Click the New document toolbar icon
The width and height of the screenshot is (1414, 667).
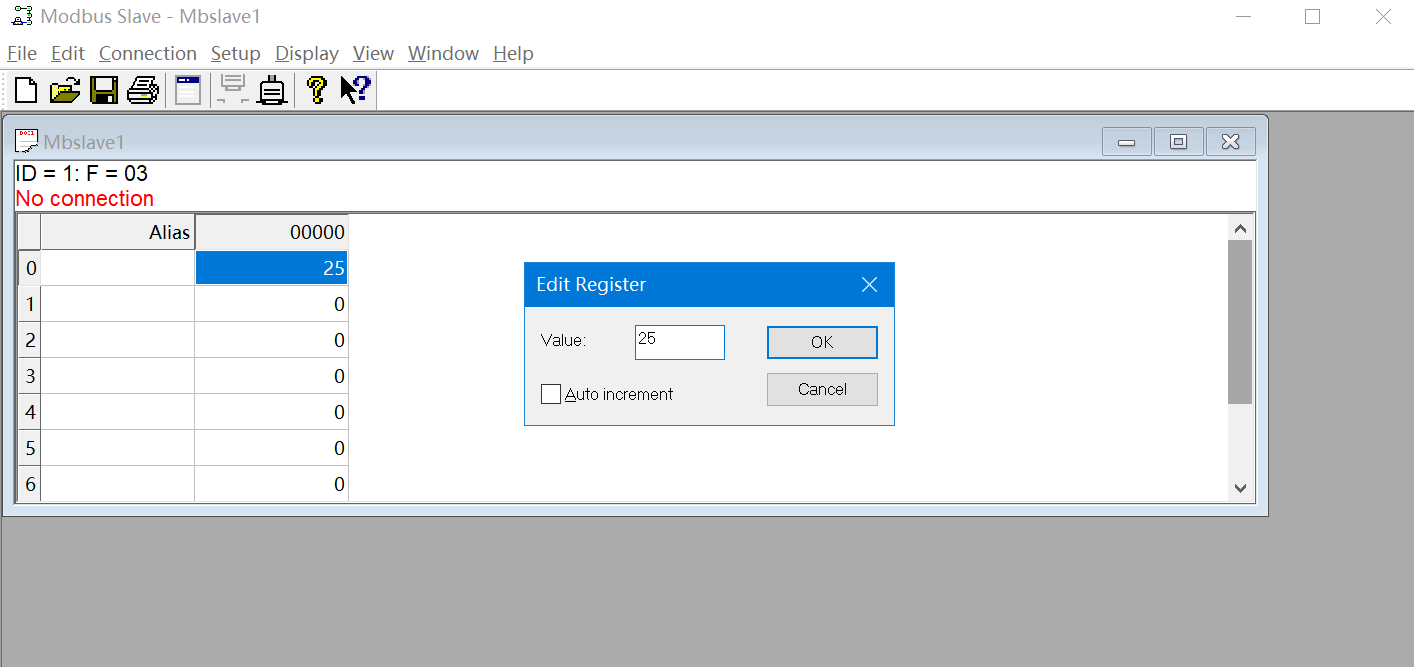pos(26,90)
